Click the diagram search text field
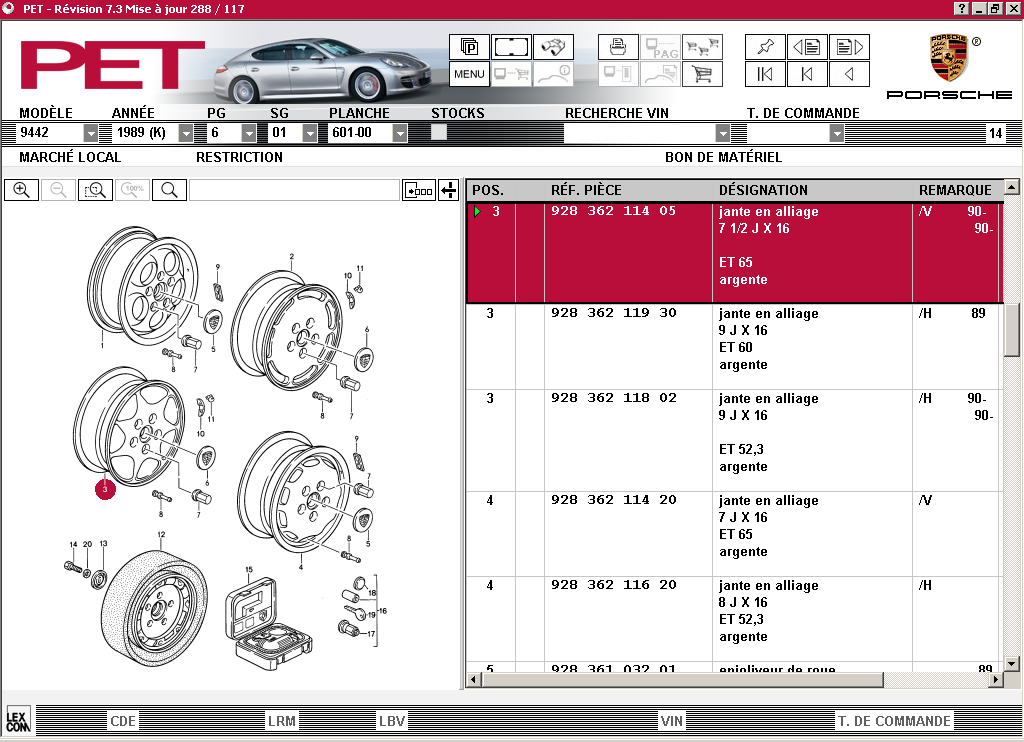Image resolution: width=1024 pixels, height=742 pixels. click(294, 190)
